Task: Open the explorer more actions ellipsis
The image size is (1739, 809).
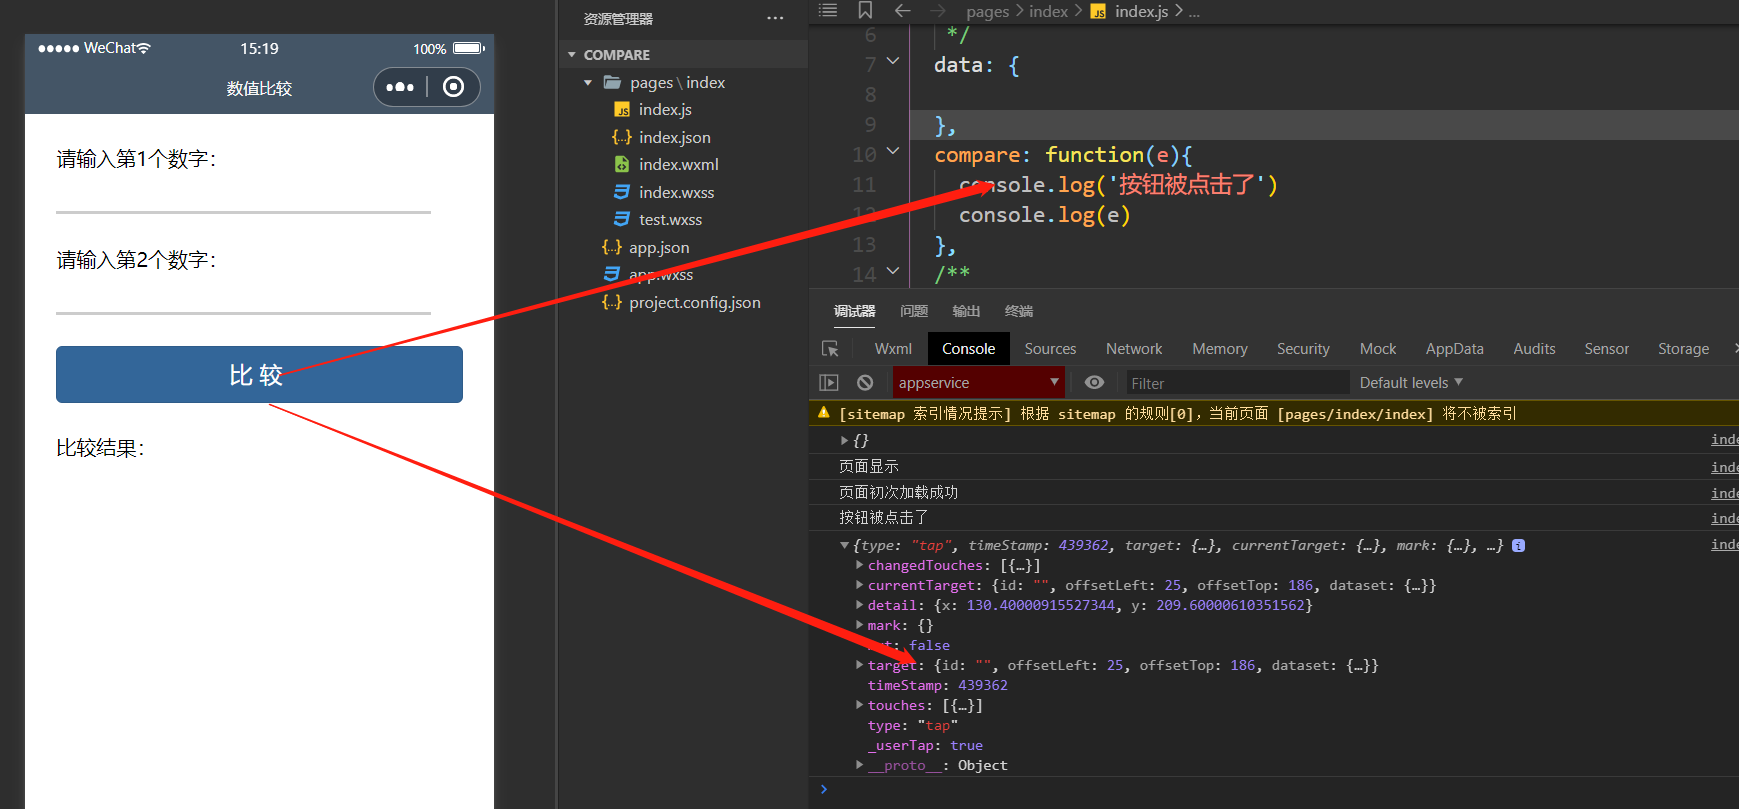Action: pos(775,18)
